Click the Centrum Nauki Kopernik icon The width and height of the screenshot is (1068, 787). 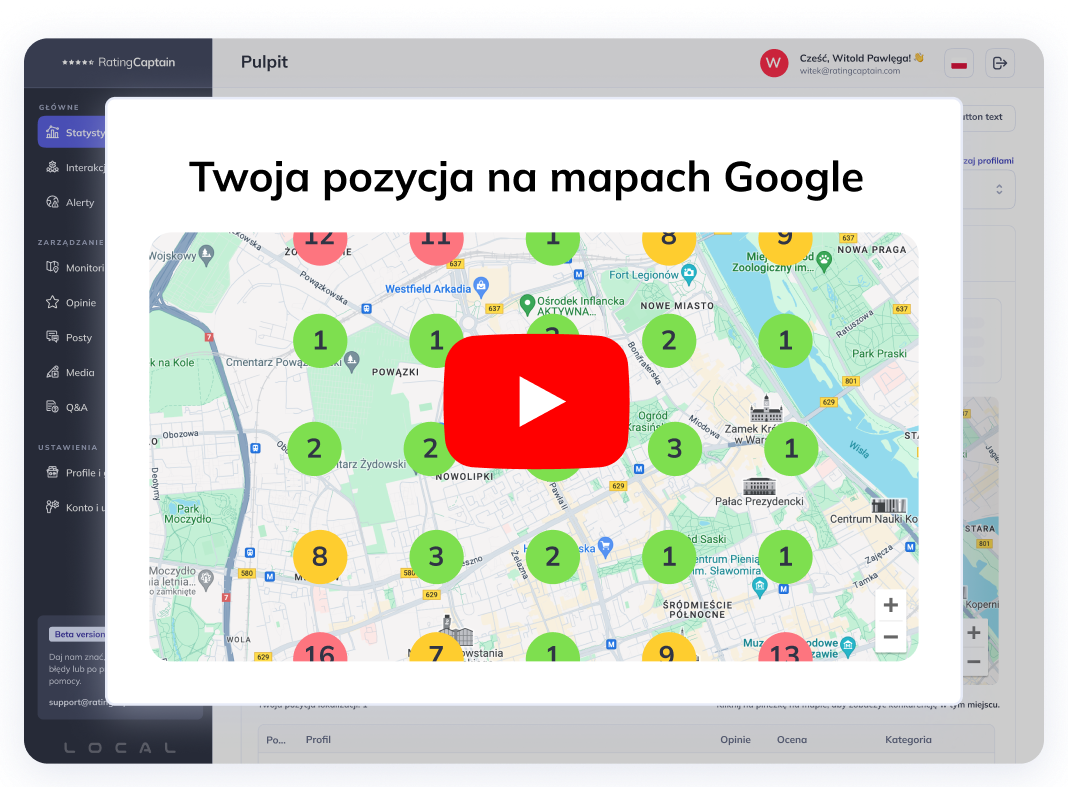pyautogui.click(x=889, y=506)
